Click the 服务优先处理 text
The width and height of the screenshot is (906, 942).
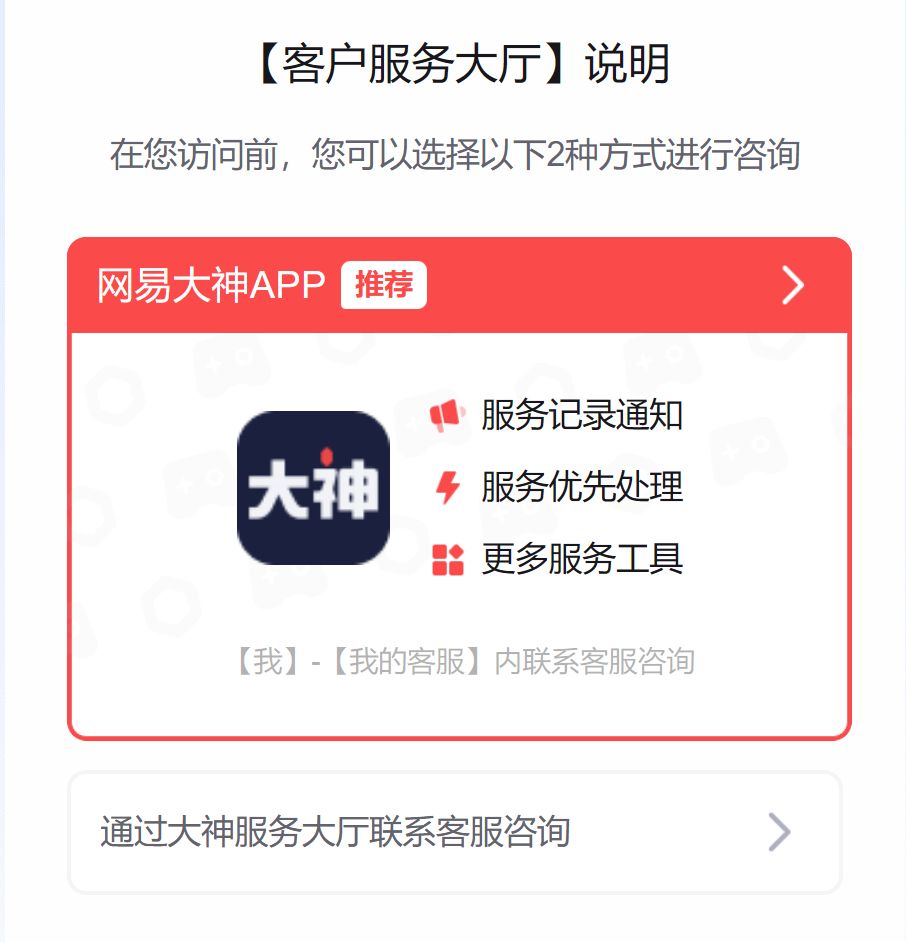(x=582, y=487)
